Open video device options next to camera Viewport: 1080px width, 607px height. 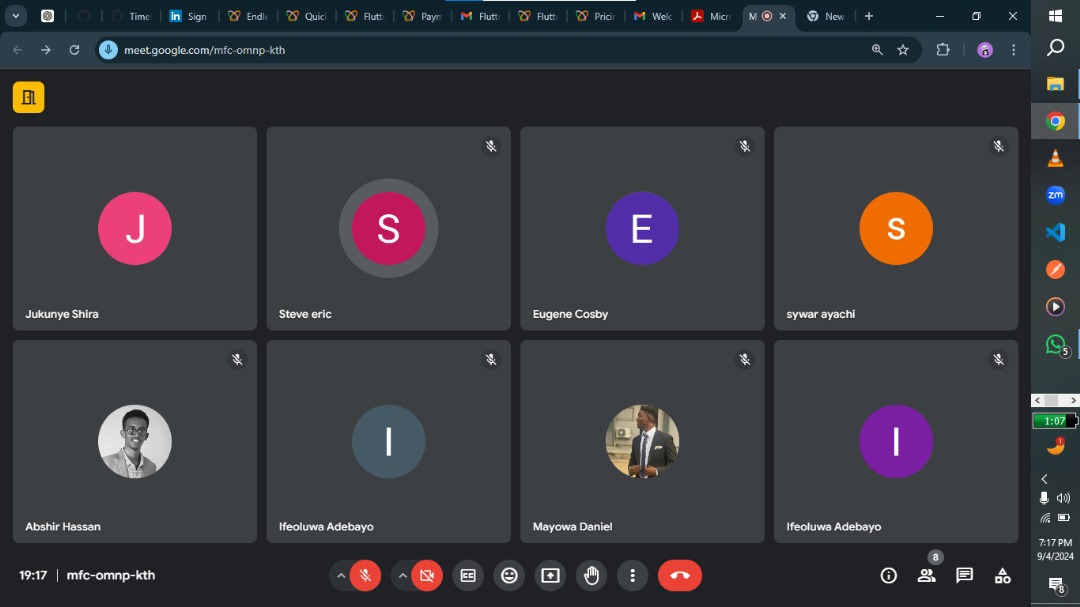click(x=403, y=575)
